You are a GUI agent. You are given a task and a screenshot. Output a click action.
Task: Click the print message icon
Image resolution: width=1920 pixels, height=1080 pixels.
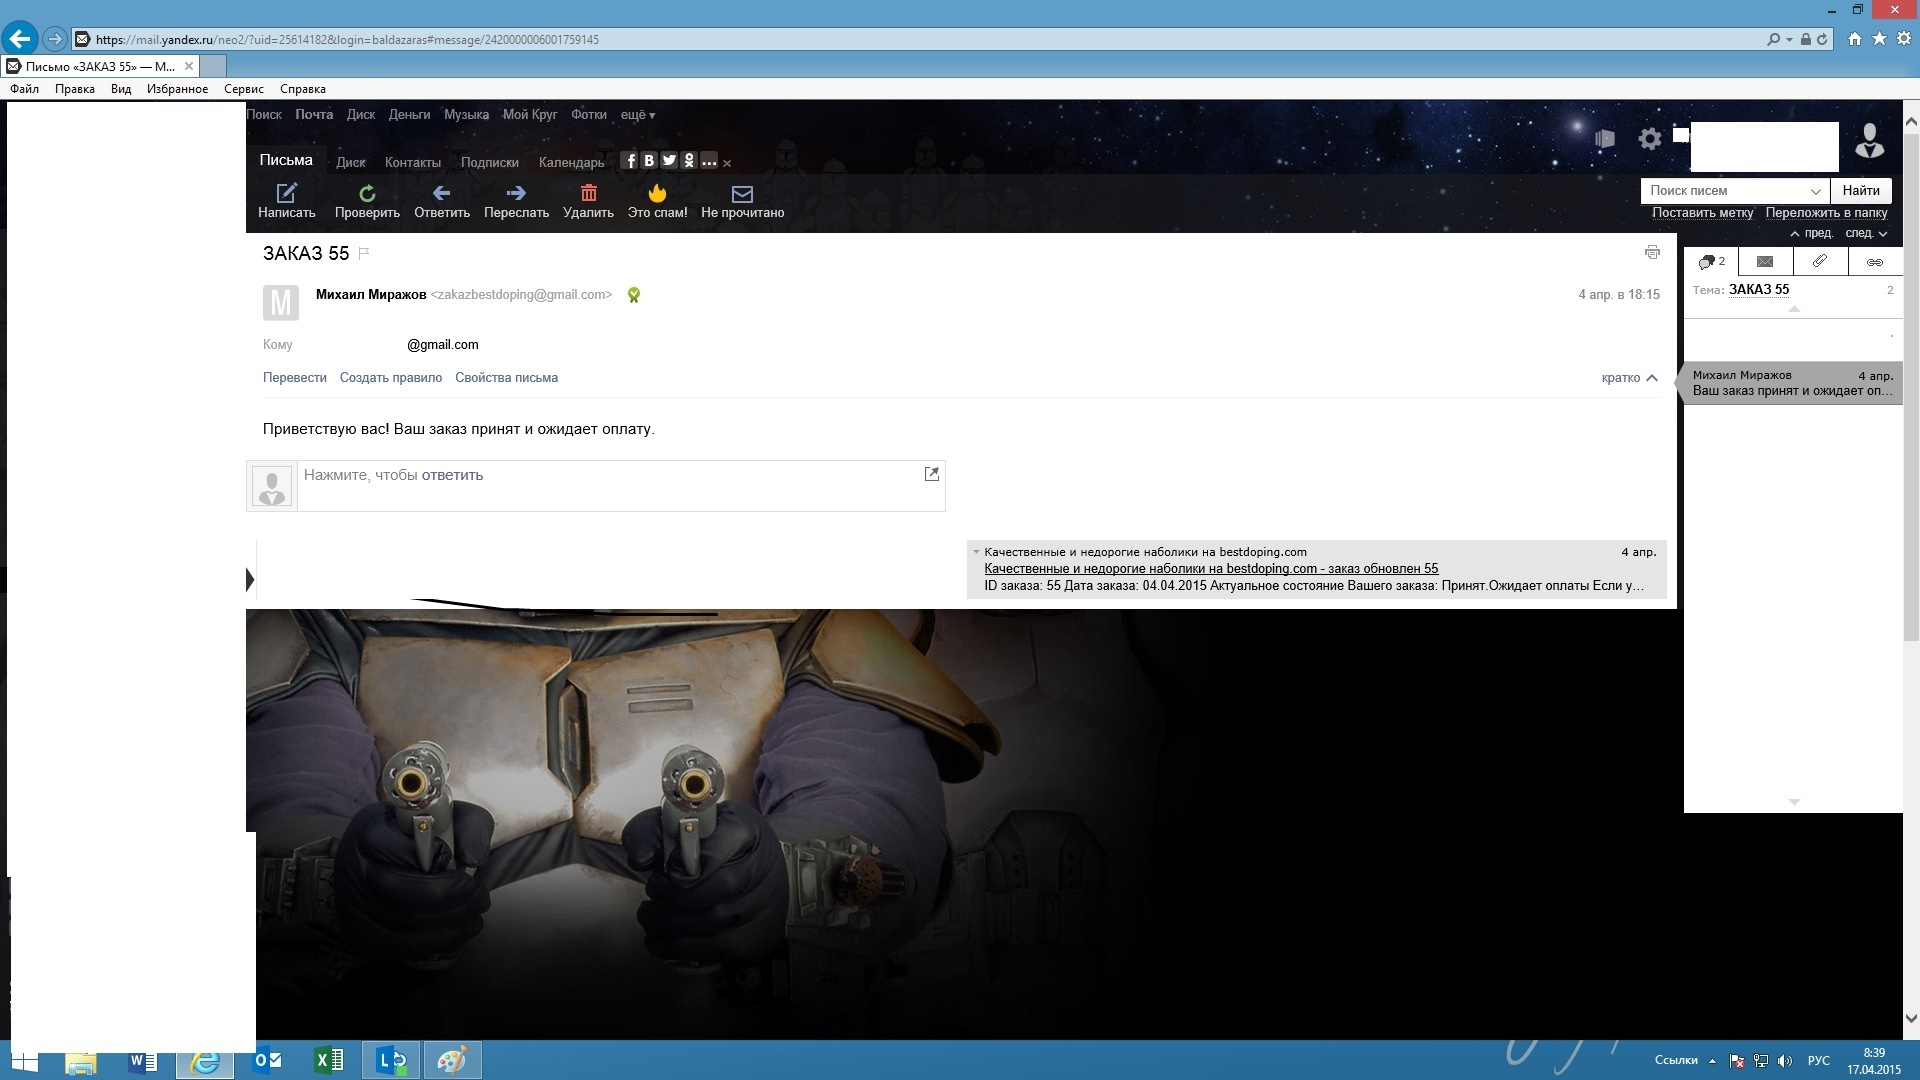pyautogui.click(x=1652, y=253)
